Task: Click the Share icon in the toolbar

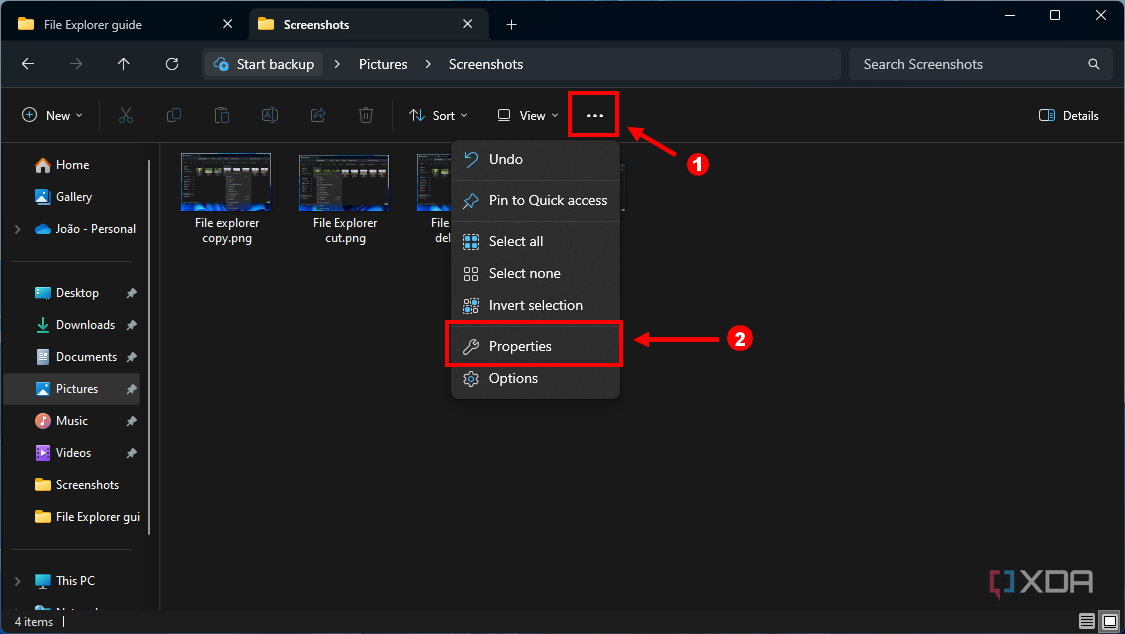Action: point(318,115)
